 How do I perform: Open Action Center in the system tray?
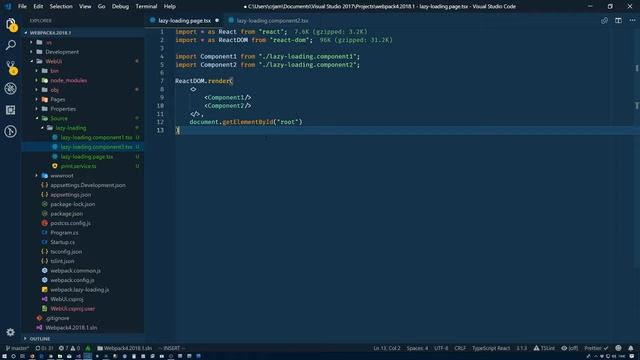(x=633, y=356)
